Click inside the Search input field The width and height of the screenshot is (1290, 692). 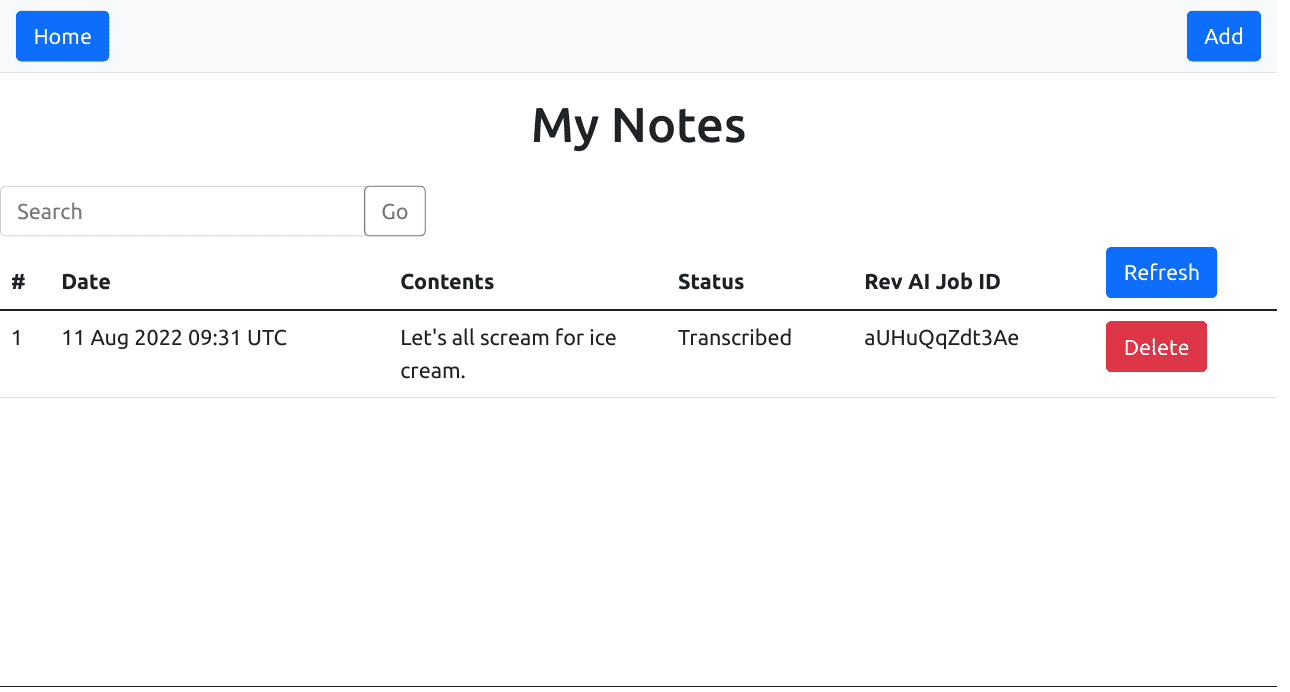pos(180,211)
